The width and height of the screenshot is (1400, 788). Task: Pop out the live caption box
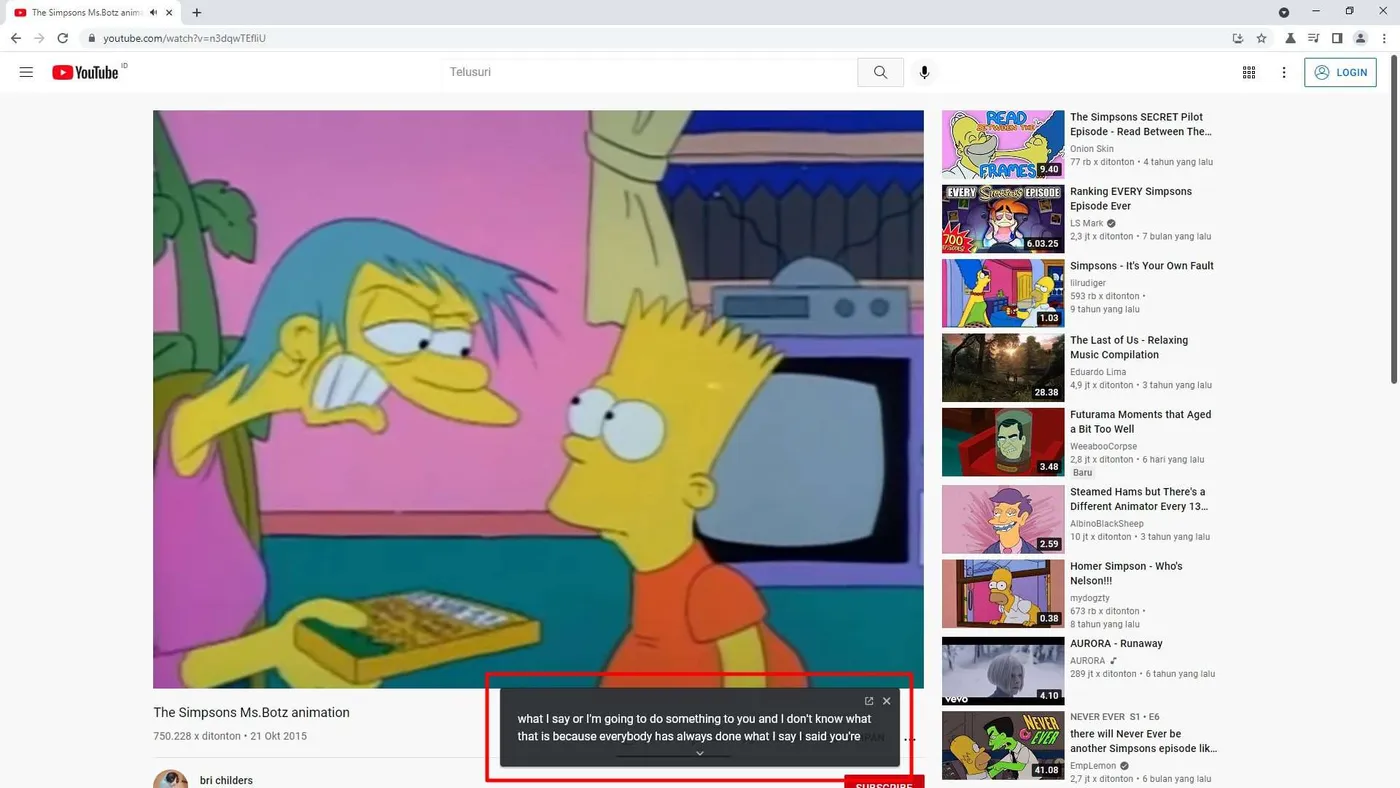pyautogui.click(x=869, y=701)
